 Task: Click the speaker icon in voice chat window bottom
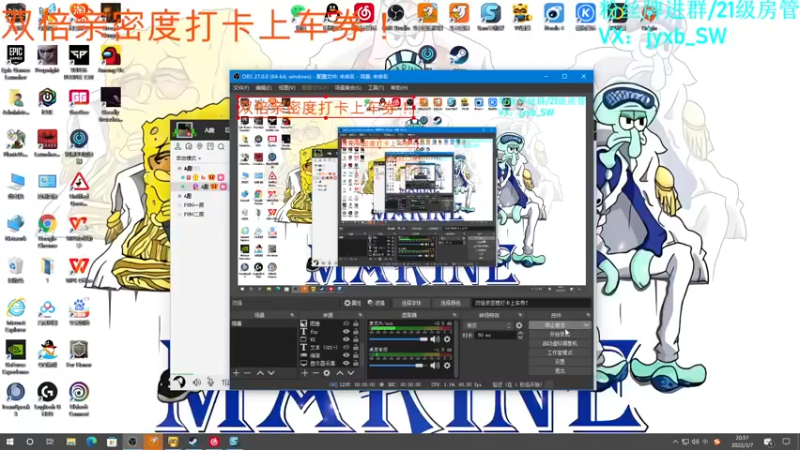[x=196, y=382]
